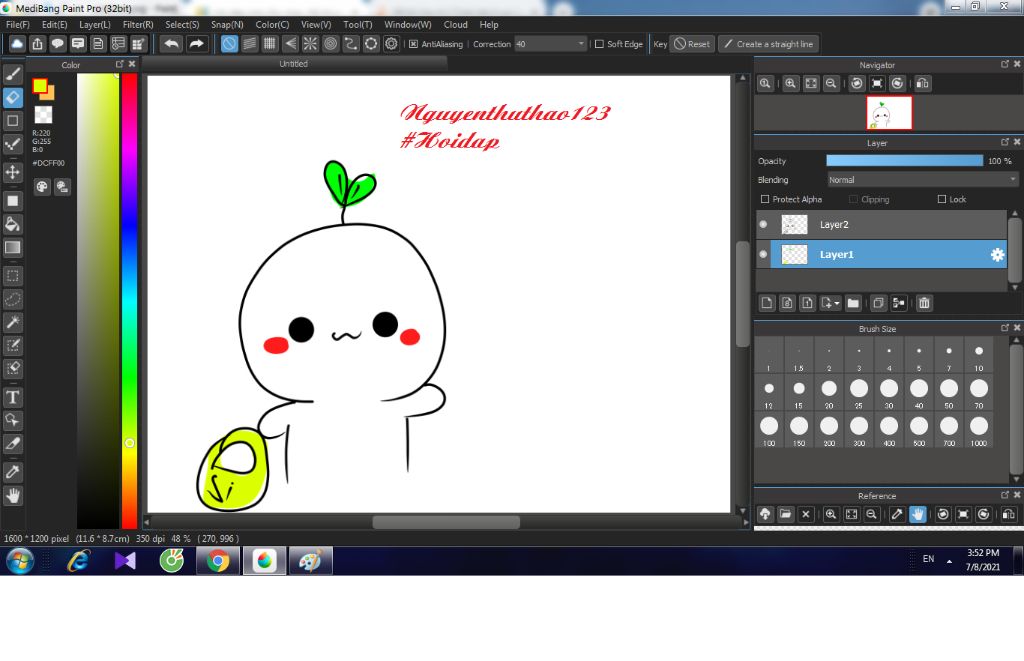Delete layer using the trash icon
The image size is (1024, 661).
point(925,303)
